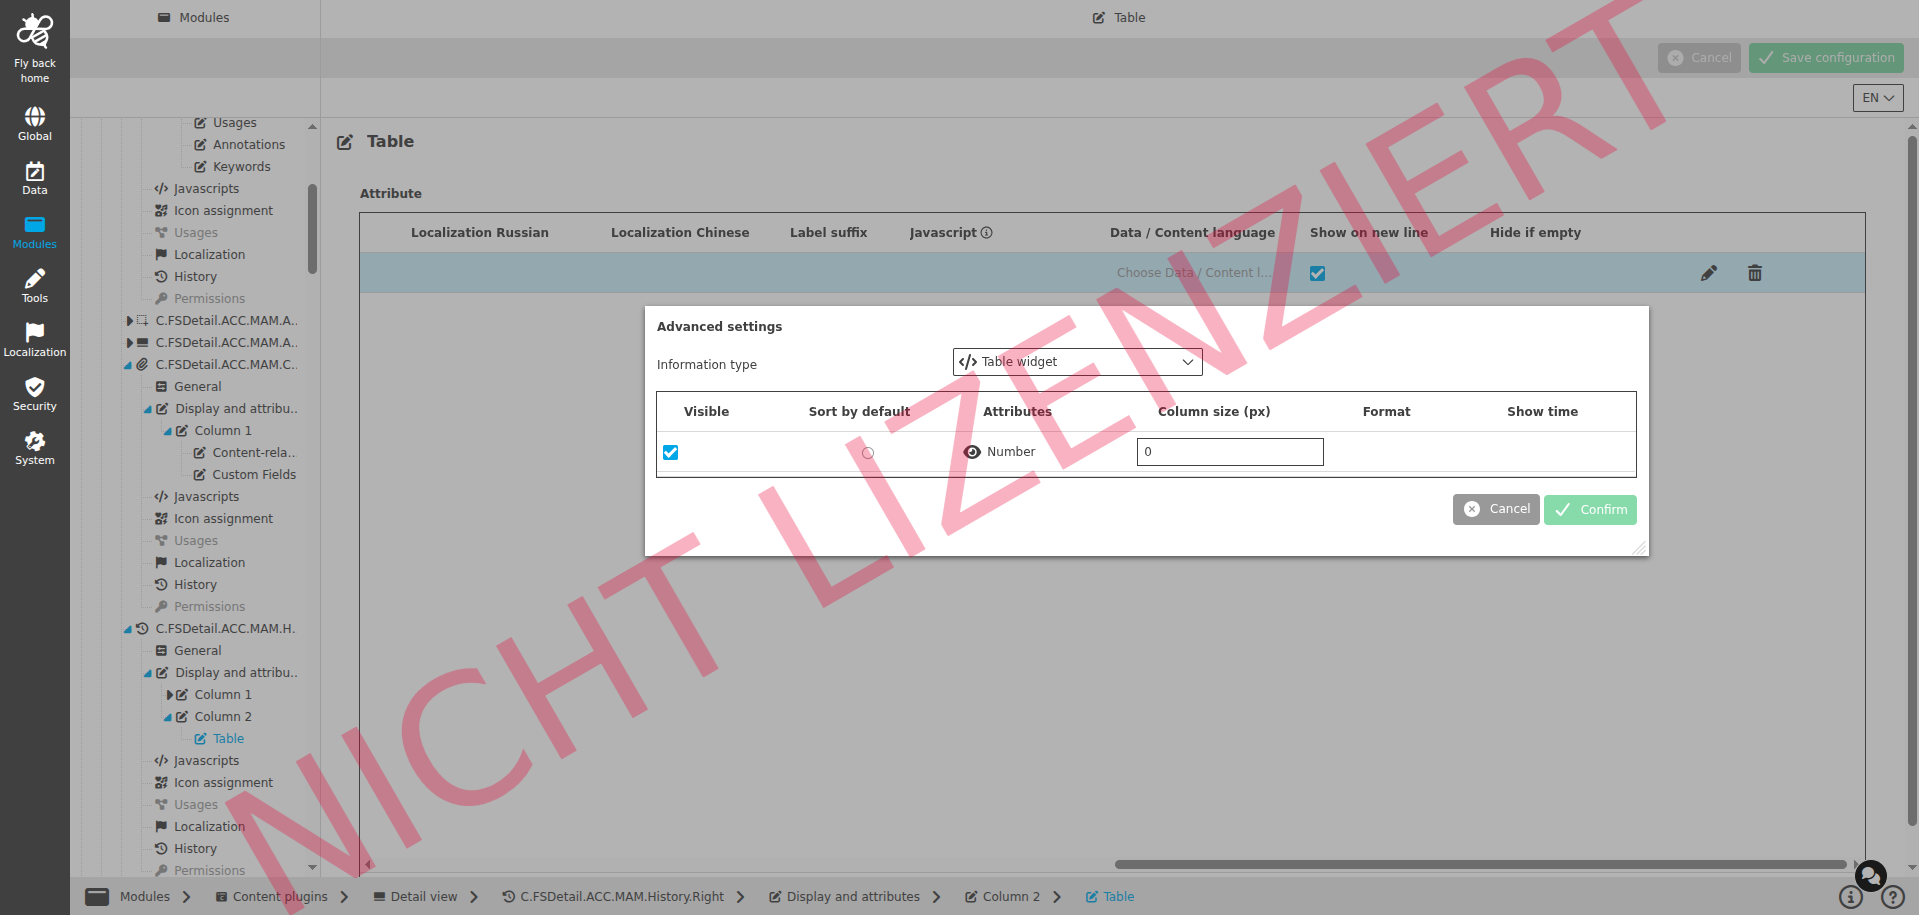The width and height of the screenshot is (1919, 915).
Task: Click the pencil edit icon in attribute row
Action: pos(1709,273)
